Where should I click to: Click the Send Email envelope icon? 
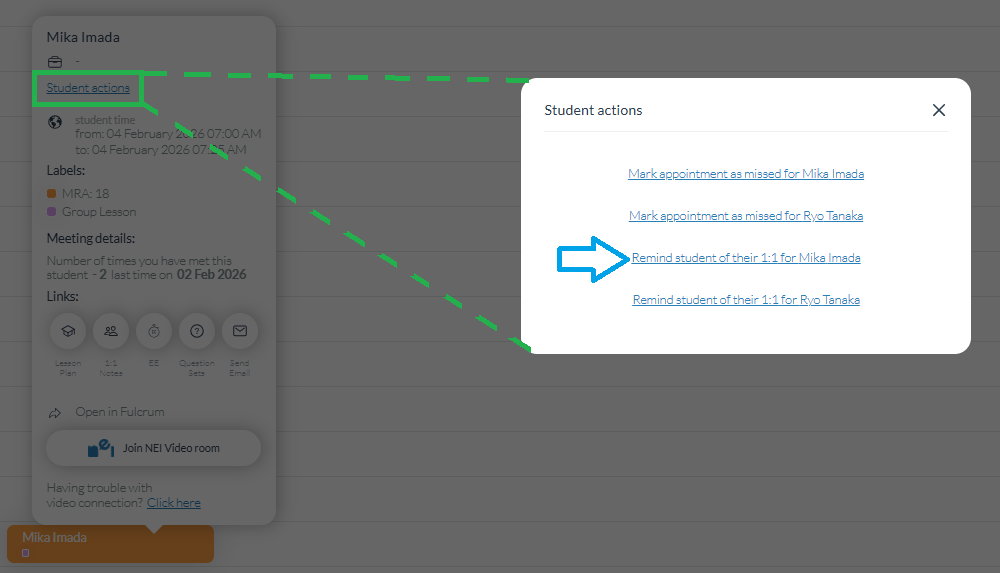coord(240,331)
